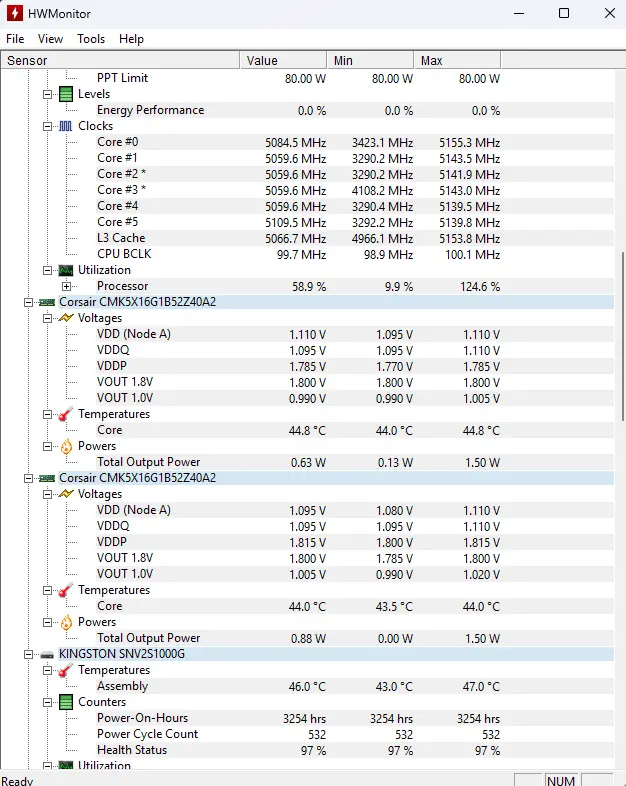Open the View menu

50,39
